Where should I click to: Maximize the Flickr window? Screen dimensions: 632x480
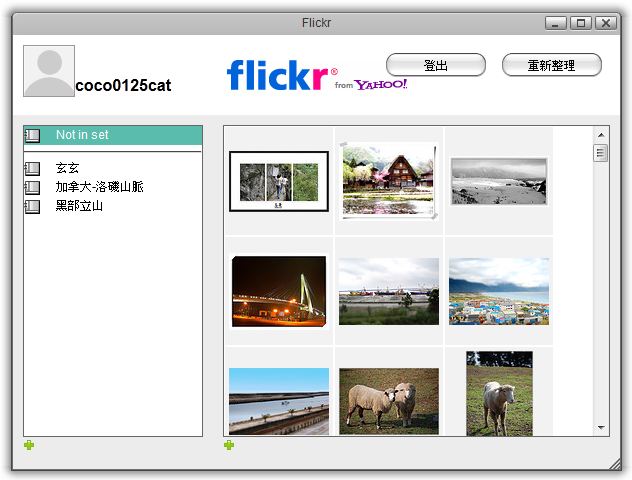581,23
